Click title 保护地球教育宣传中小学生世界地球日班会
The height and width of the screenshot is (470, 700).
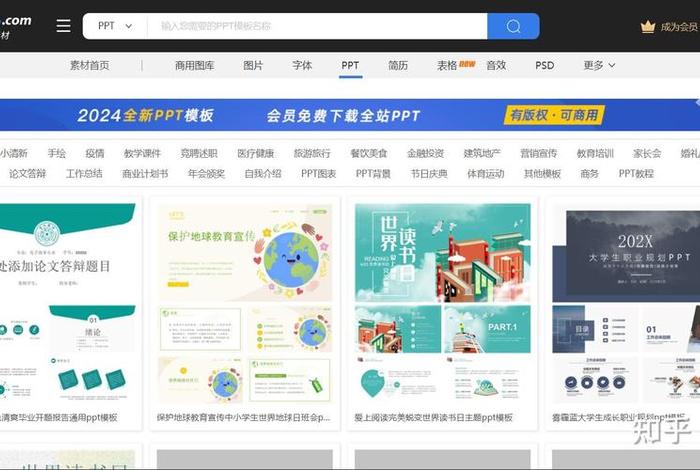pos(243,417)
